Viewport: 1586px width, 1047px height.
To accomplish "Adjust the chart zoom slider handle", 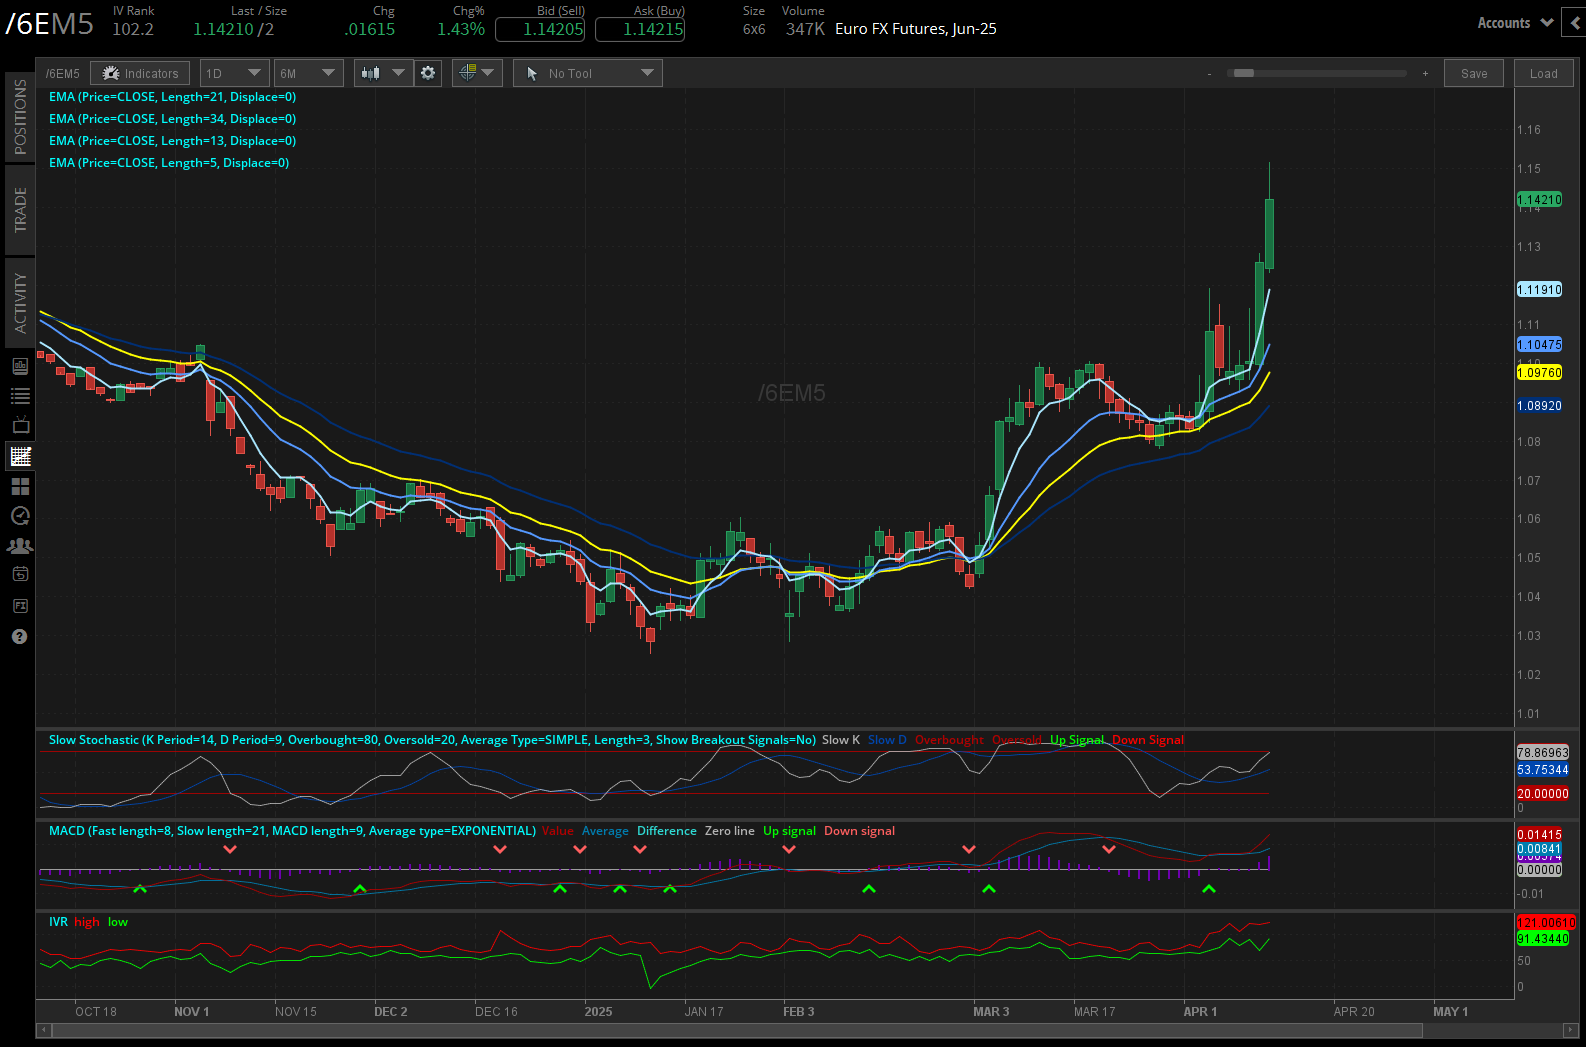I will tap(1244, 73).
